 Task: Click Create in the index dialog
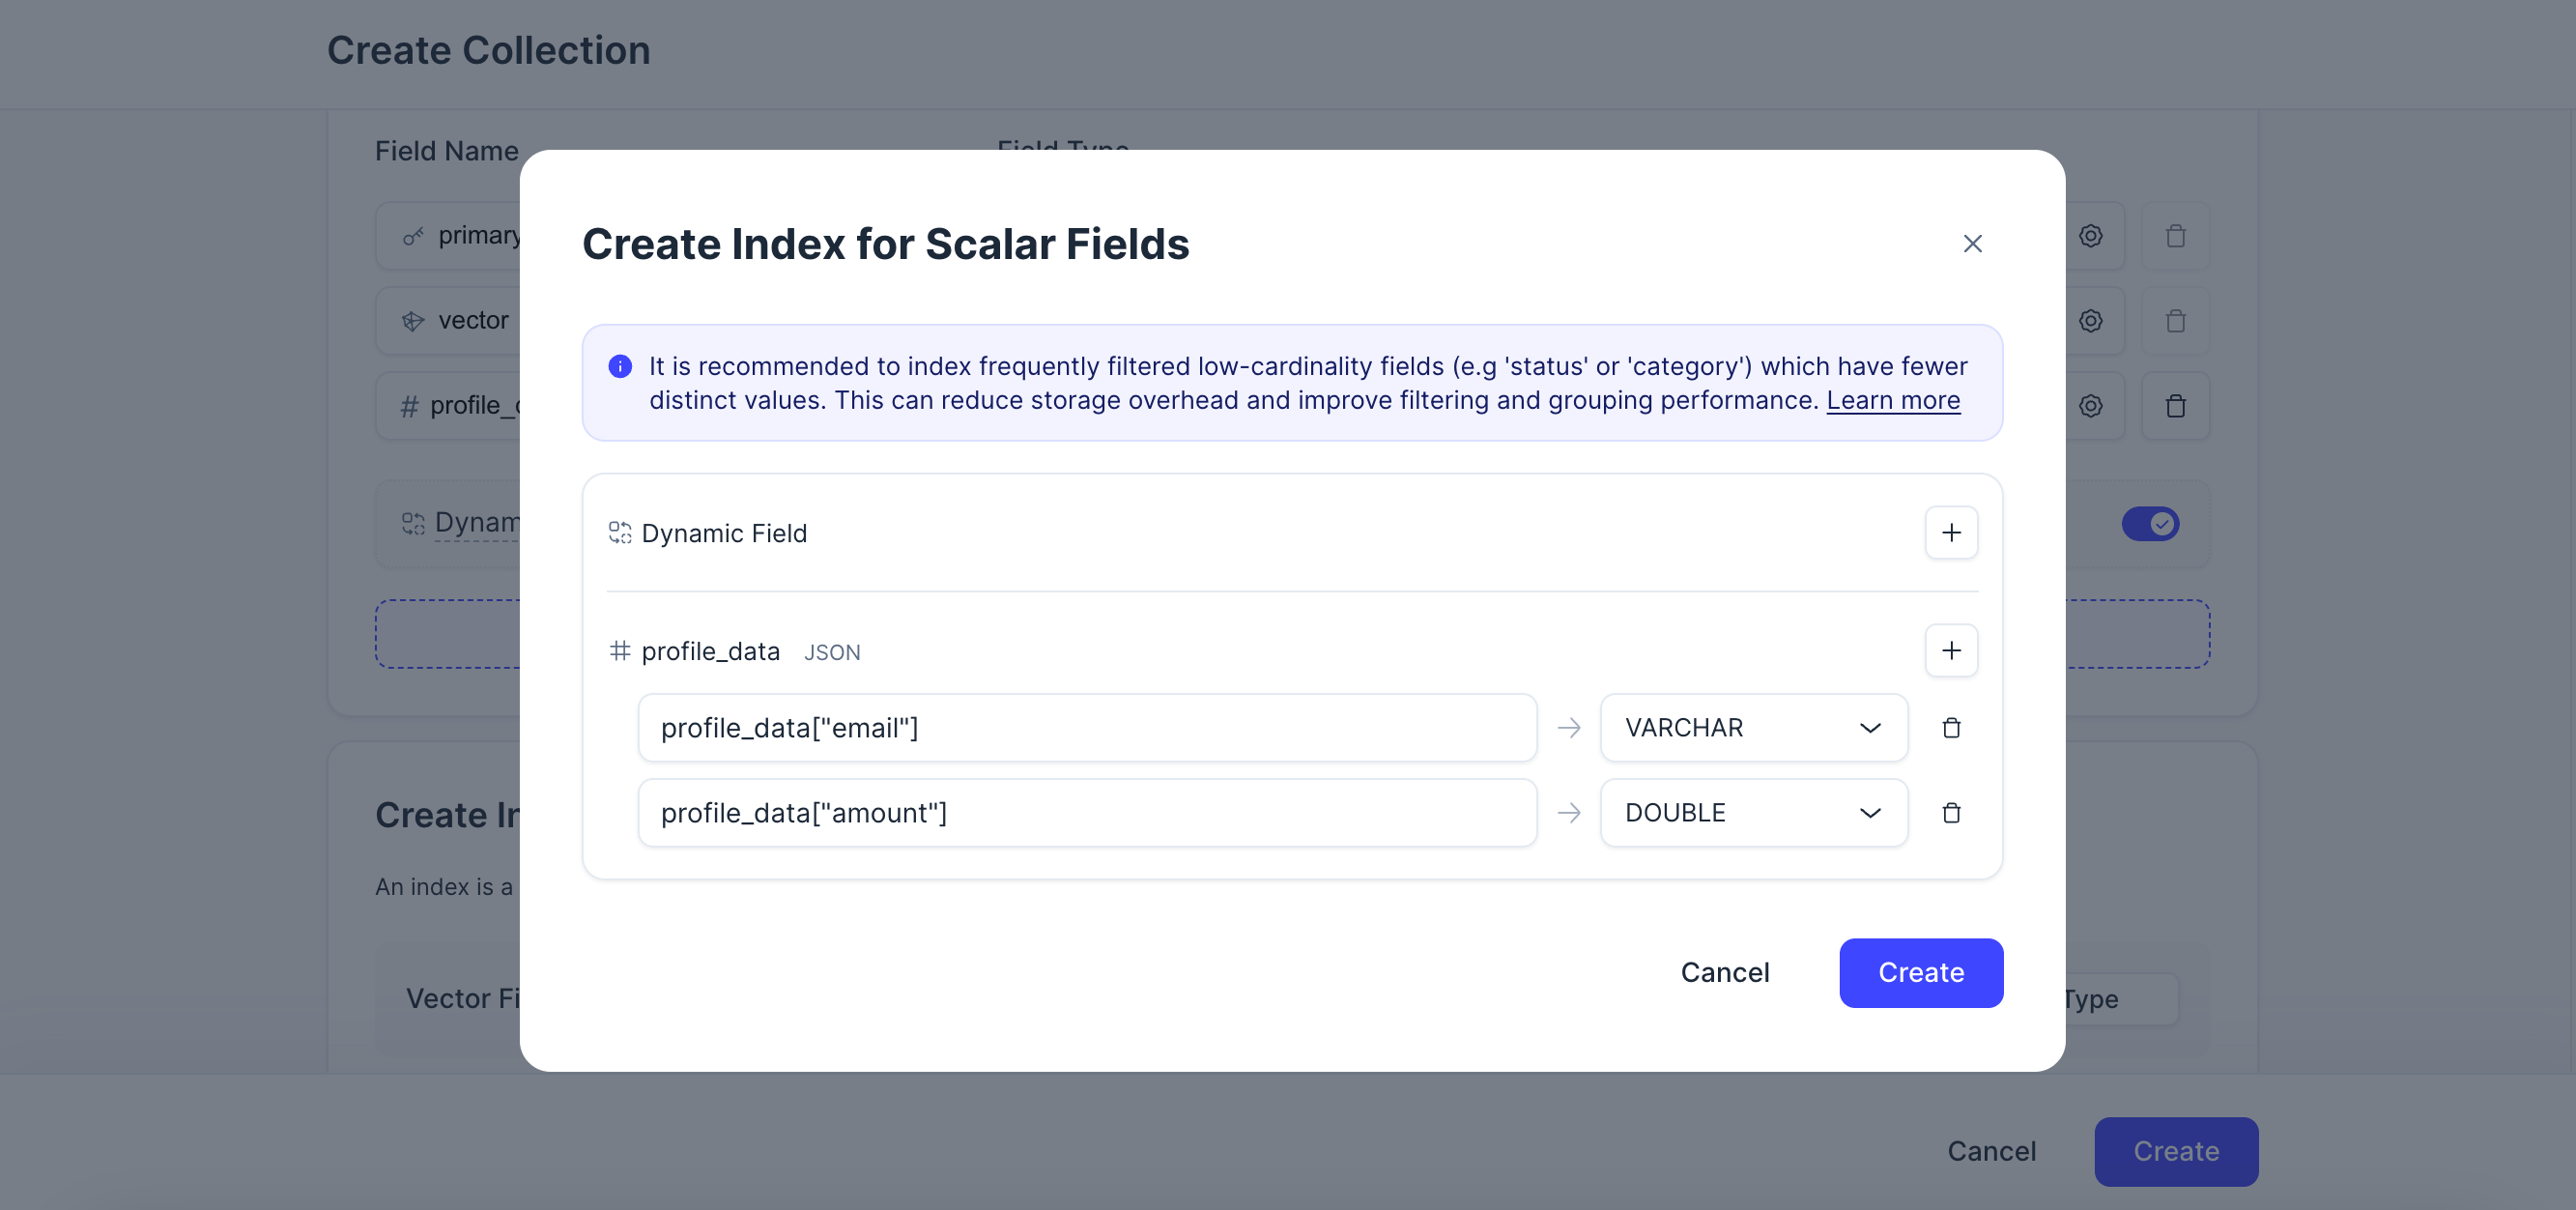pyautogui.click(x=1920, y=972)
